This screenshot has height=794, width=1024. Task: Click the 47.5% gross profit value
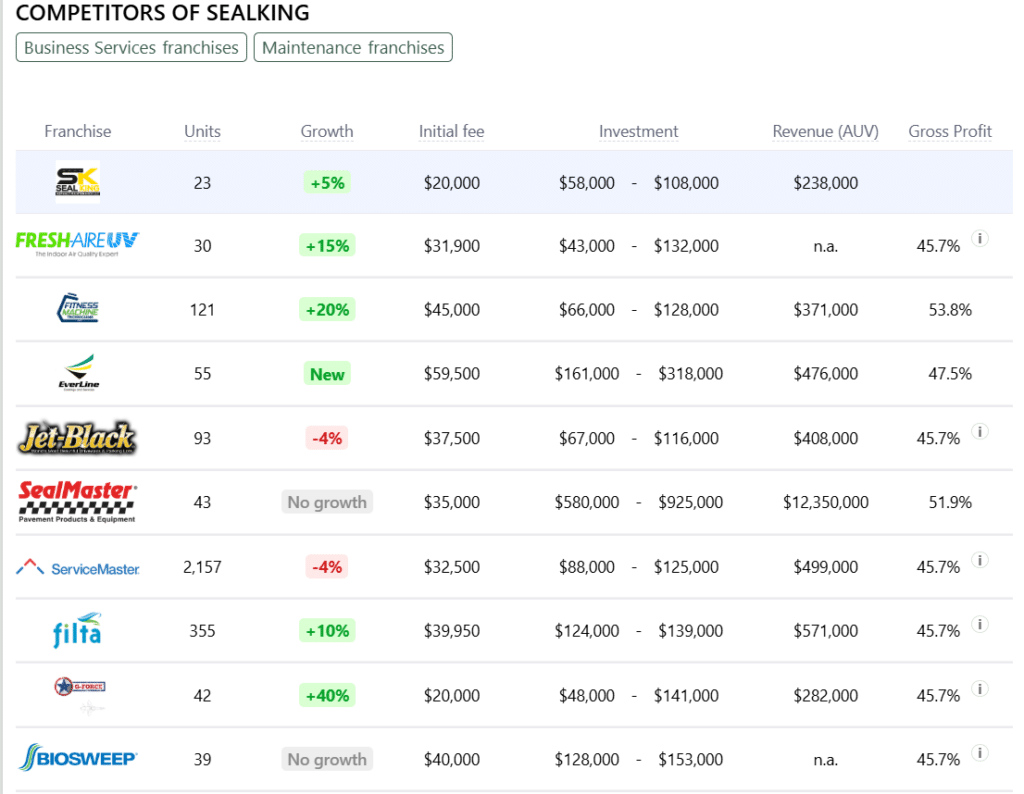[950, 373]
